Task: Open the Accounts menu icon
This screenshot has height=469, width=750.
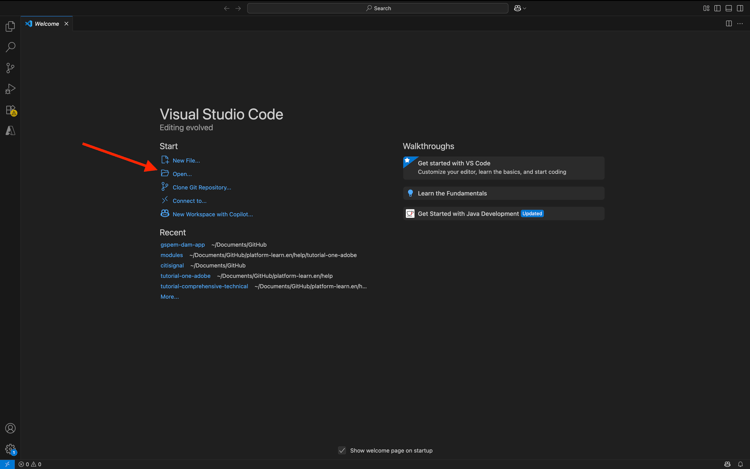Action: coord(10,428)
